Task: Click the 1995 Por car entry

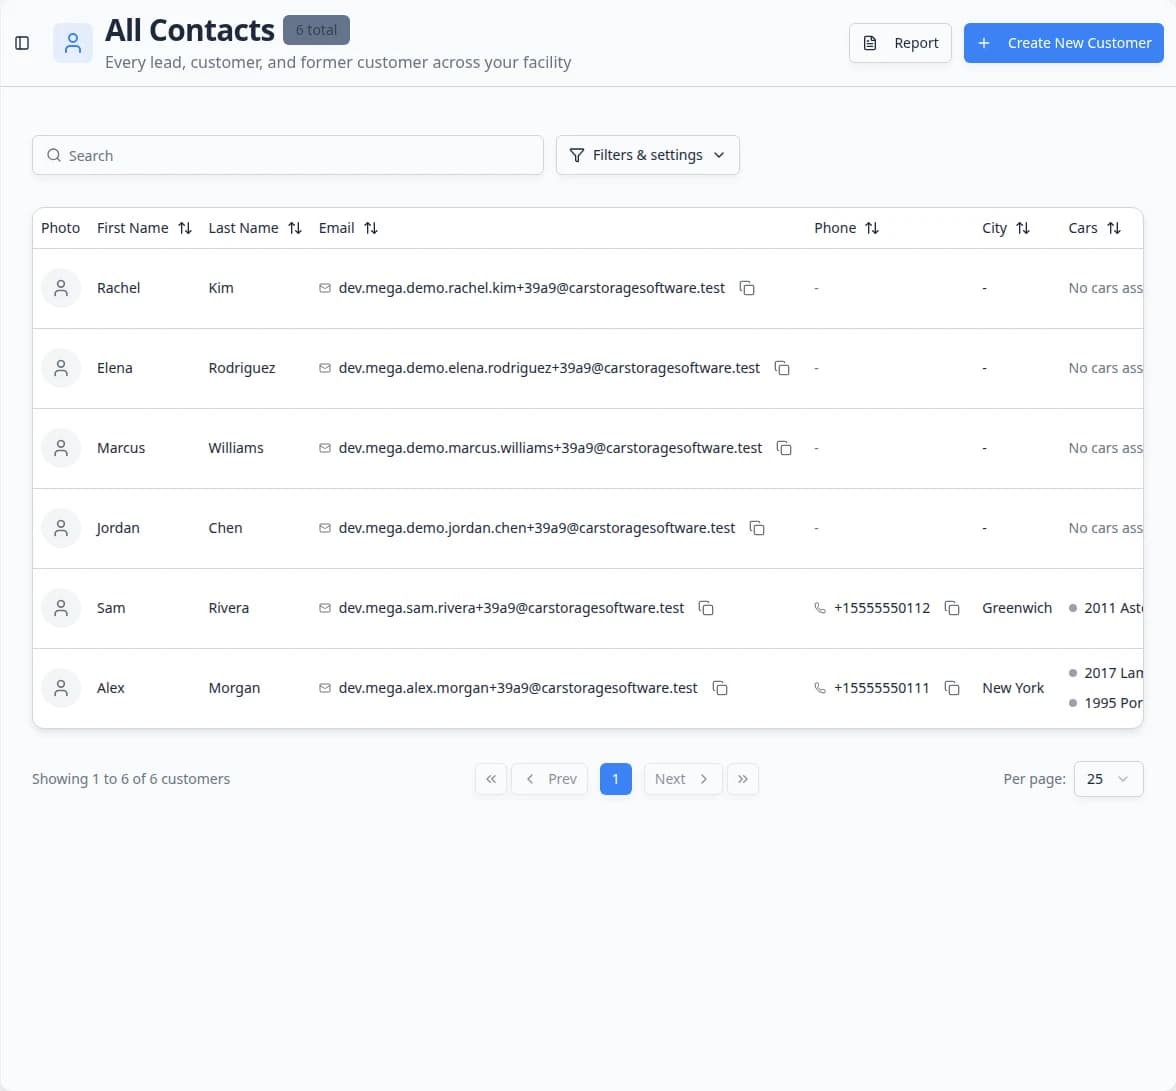Action: [1106, 703]
